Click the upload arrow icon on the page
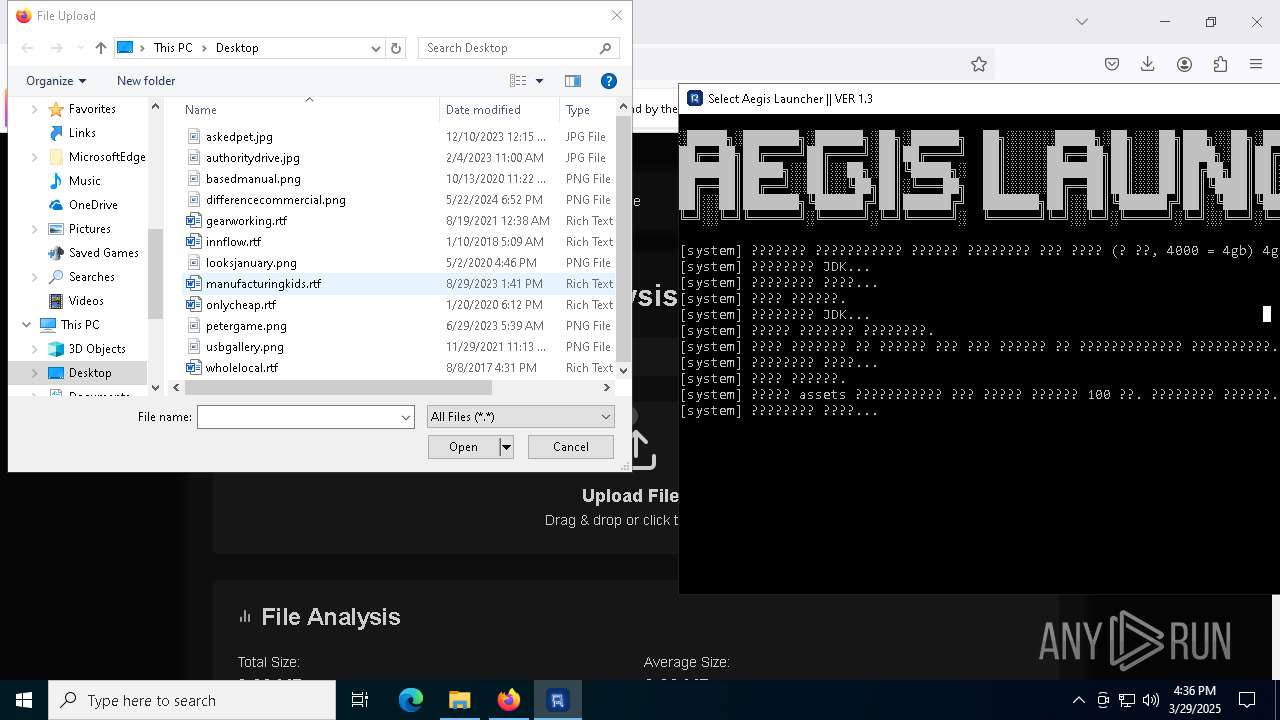This screenshot has width=1280, height=720. point(640,450)
